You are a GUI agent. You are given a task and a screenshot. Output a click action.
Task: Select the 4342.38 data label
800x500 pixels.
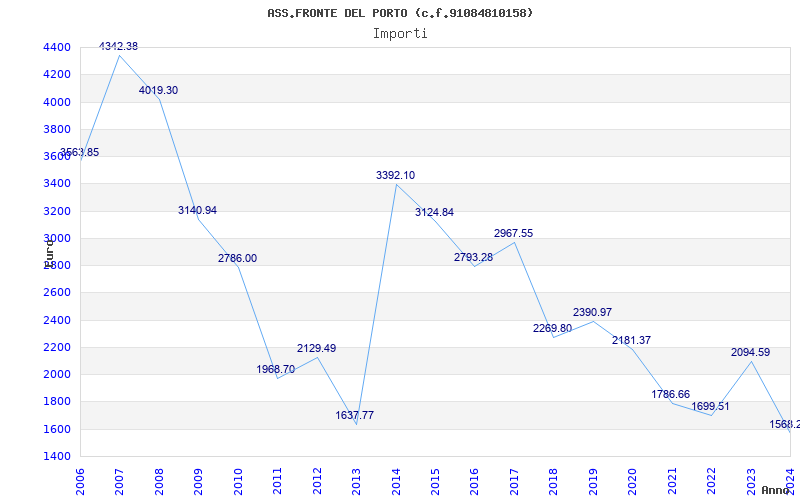[x=118, y=46]
